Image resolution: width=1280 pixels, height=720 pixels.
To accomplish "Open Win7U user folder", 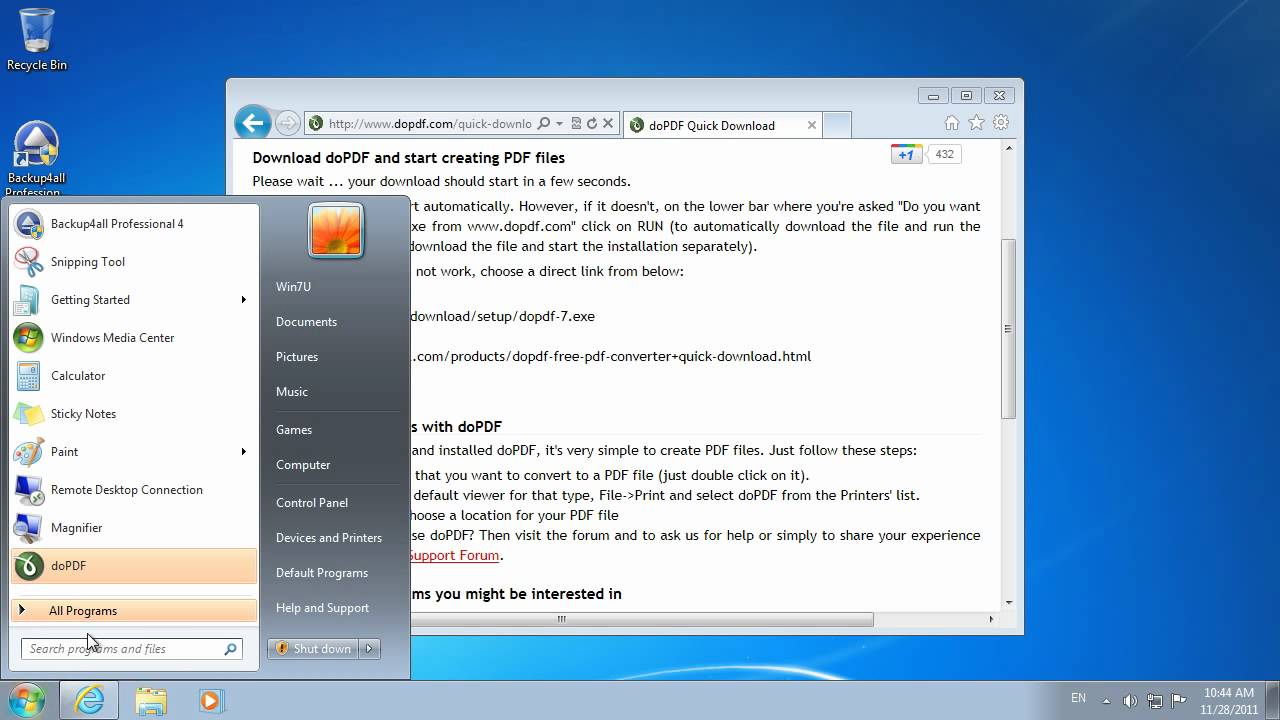I will pos(293,287).
